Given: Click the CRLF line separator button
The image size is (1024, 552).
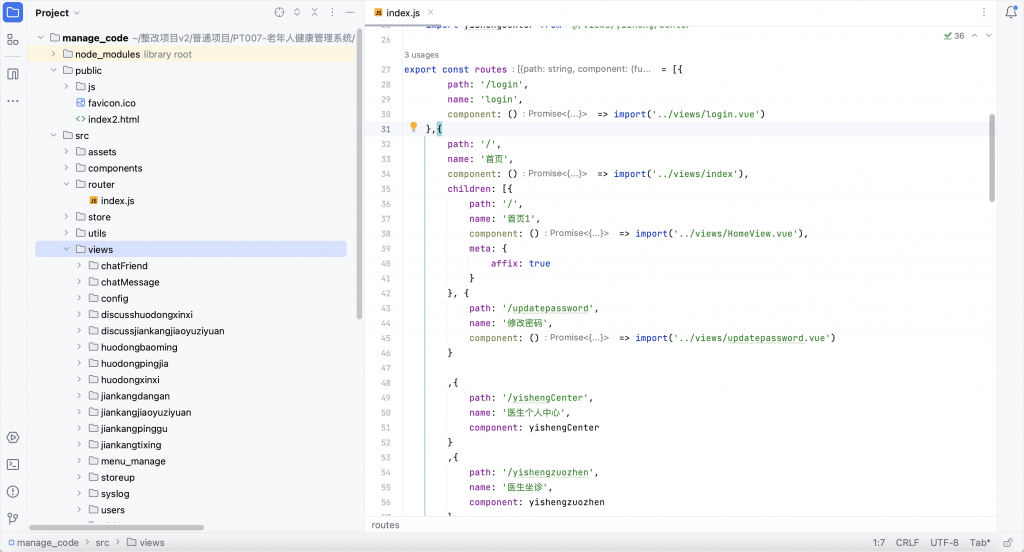Looking at the screenshot, I should coord(907,542).
